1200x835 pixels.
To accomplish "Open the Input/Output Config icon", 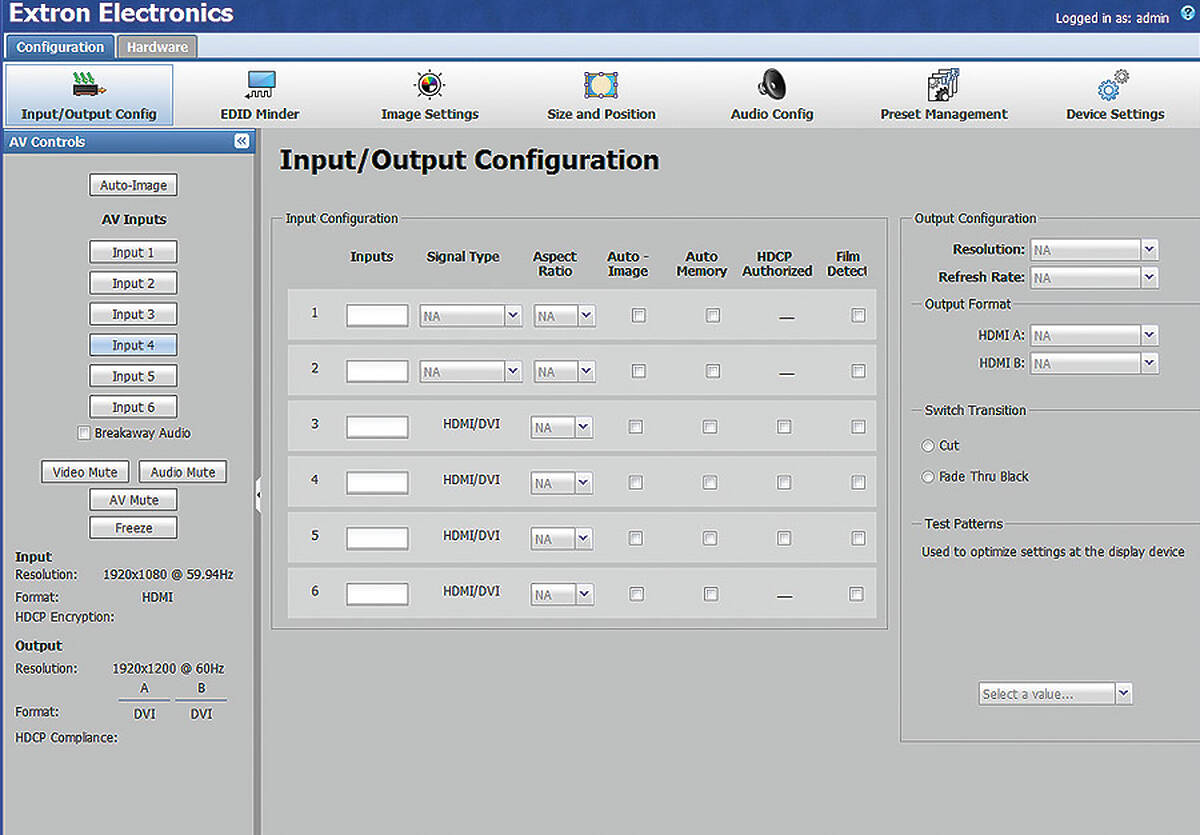I will [89, 95].
